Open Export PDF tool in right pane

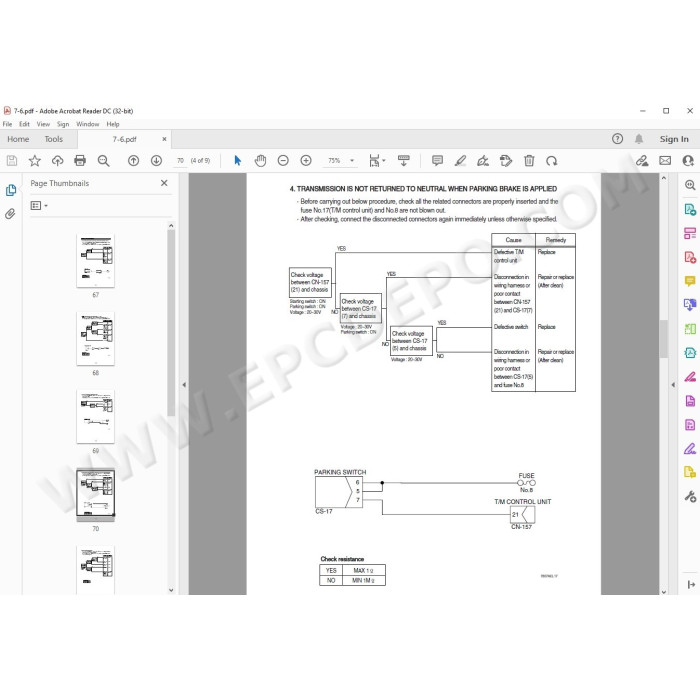click(690, 209)
